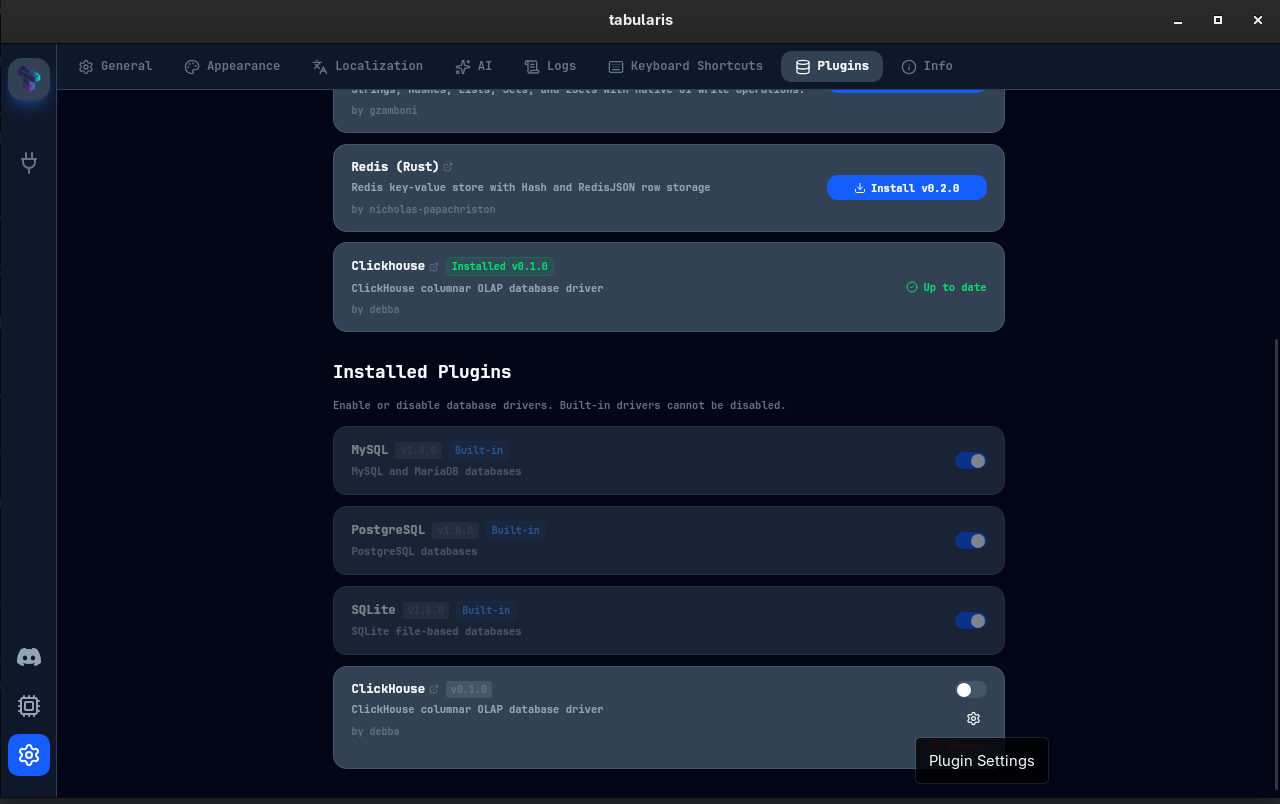Switch to the AI settings tab
Screen dimensions: 1280x804
coord(473,66)
